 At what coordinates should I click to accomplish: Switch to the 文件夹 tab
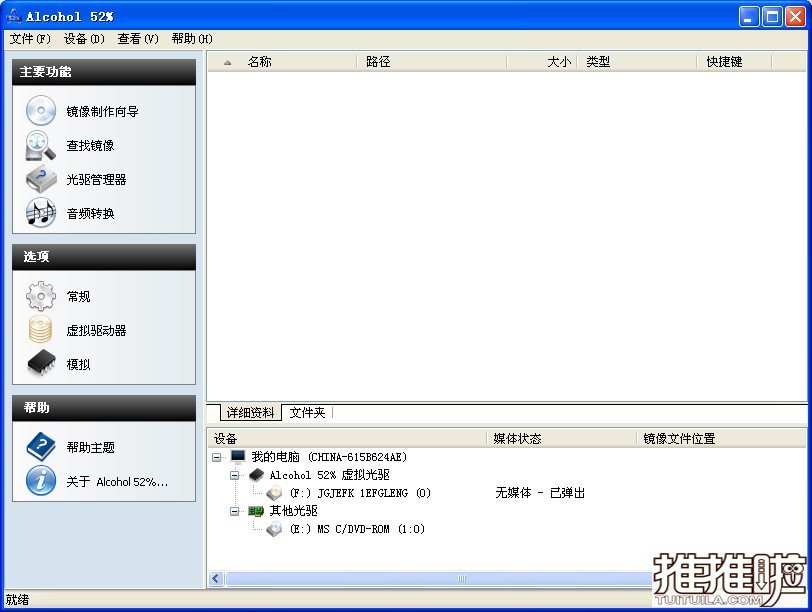307,413
